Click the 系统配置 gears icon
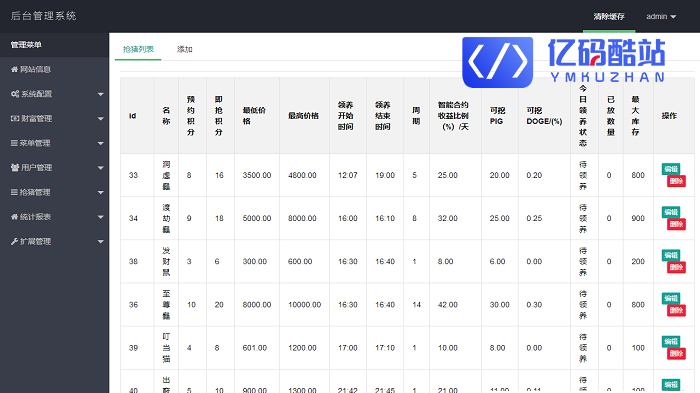Image resolution: width=700 pixels, height=393 pixels. 15,94
